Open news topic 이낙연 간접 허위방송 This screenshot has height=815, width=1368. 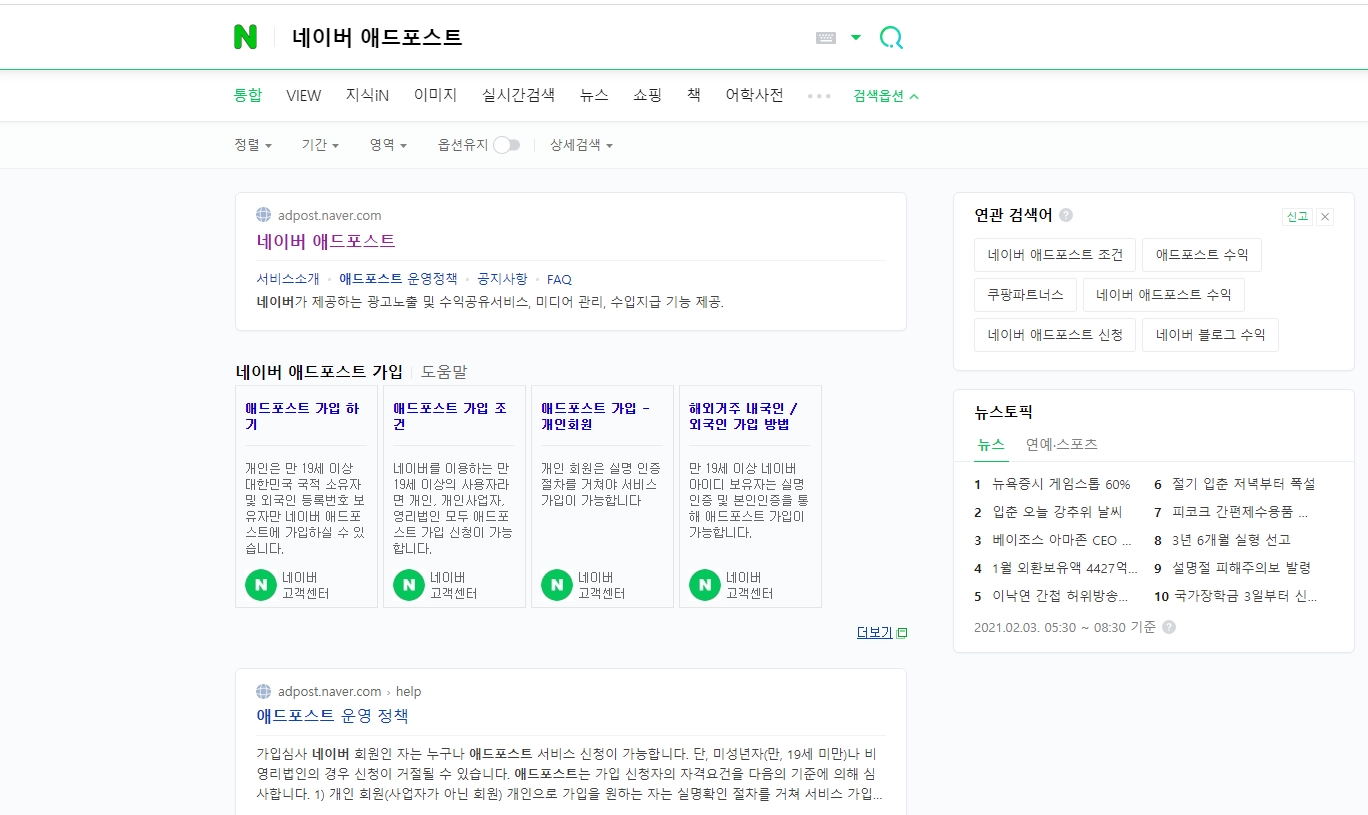(x=1060, y=596)
